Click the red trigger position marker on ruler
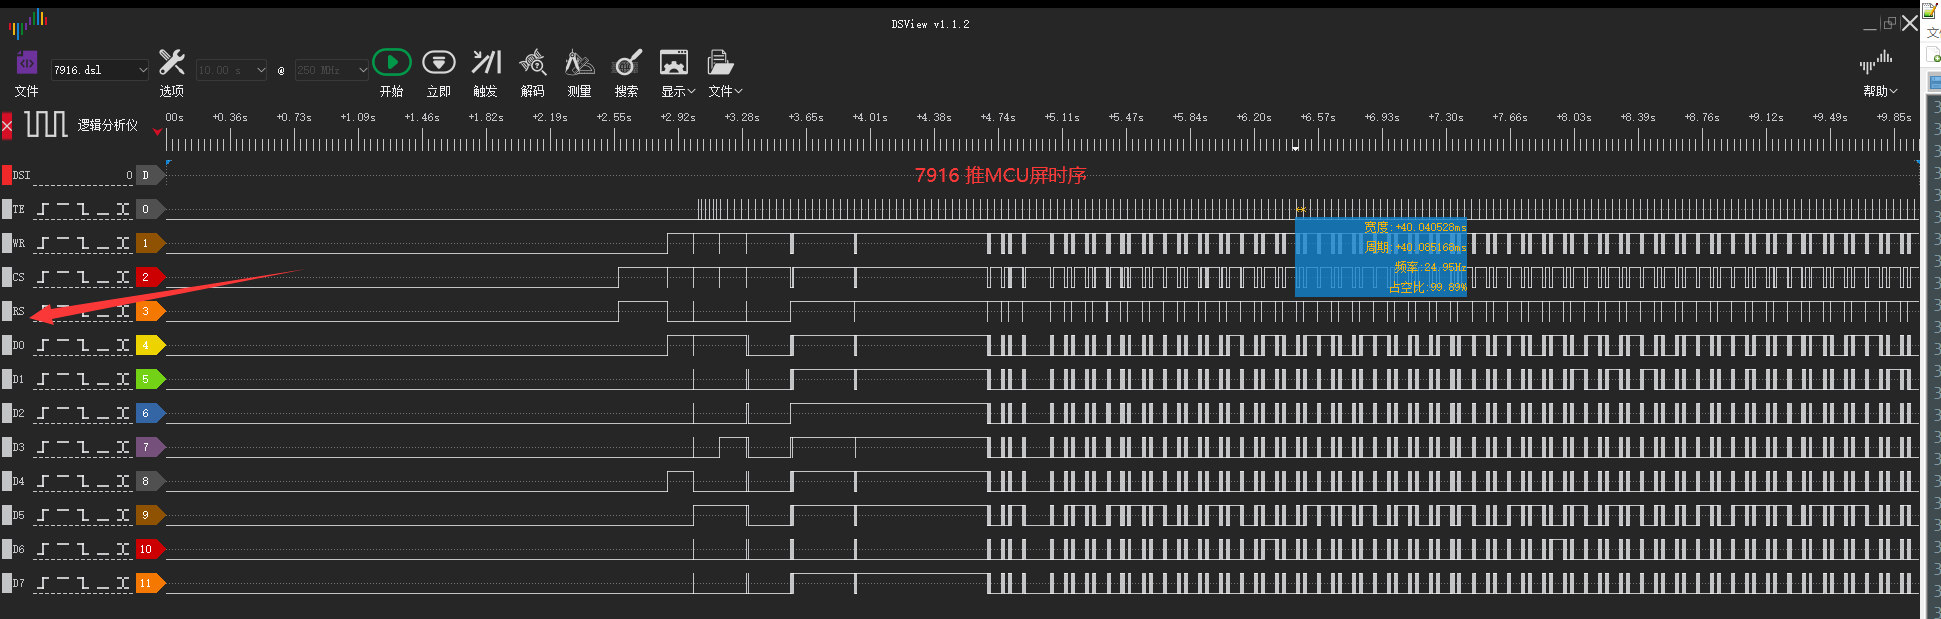 coord(157,132)
